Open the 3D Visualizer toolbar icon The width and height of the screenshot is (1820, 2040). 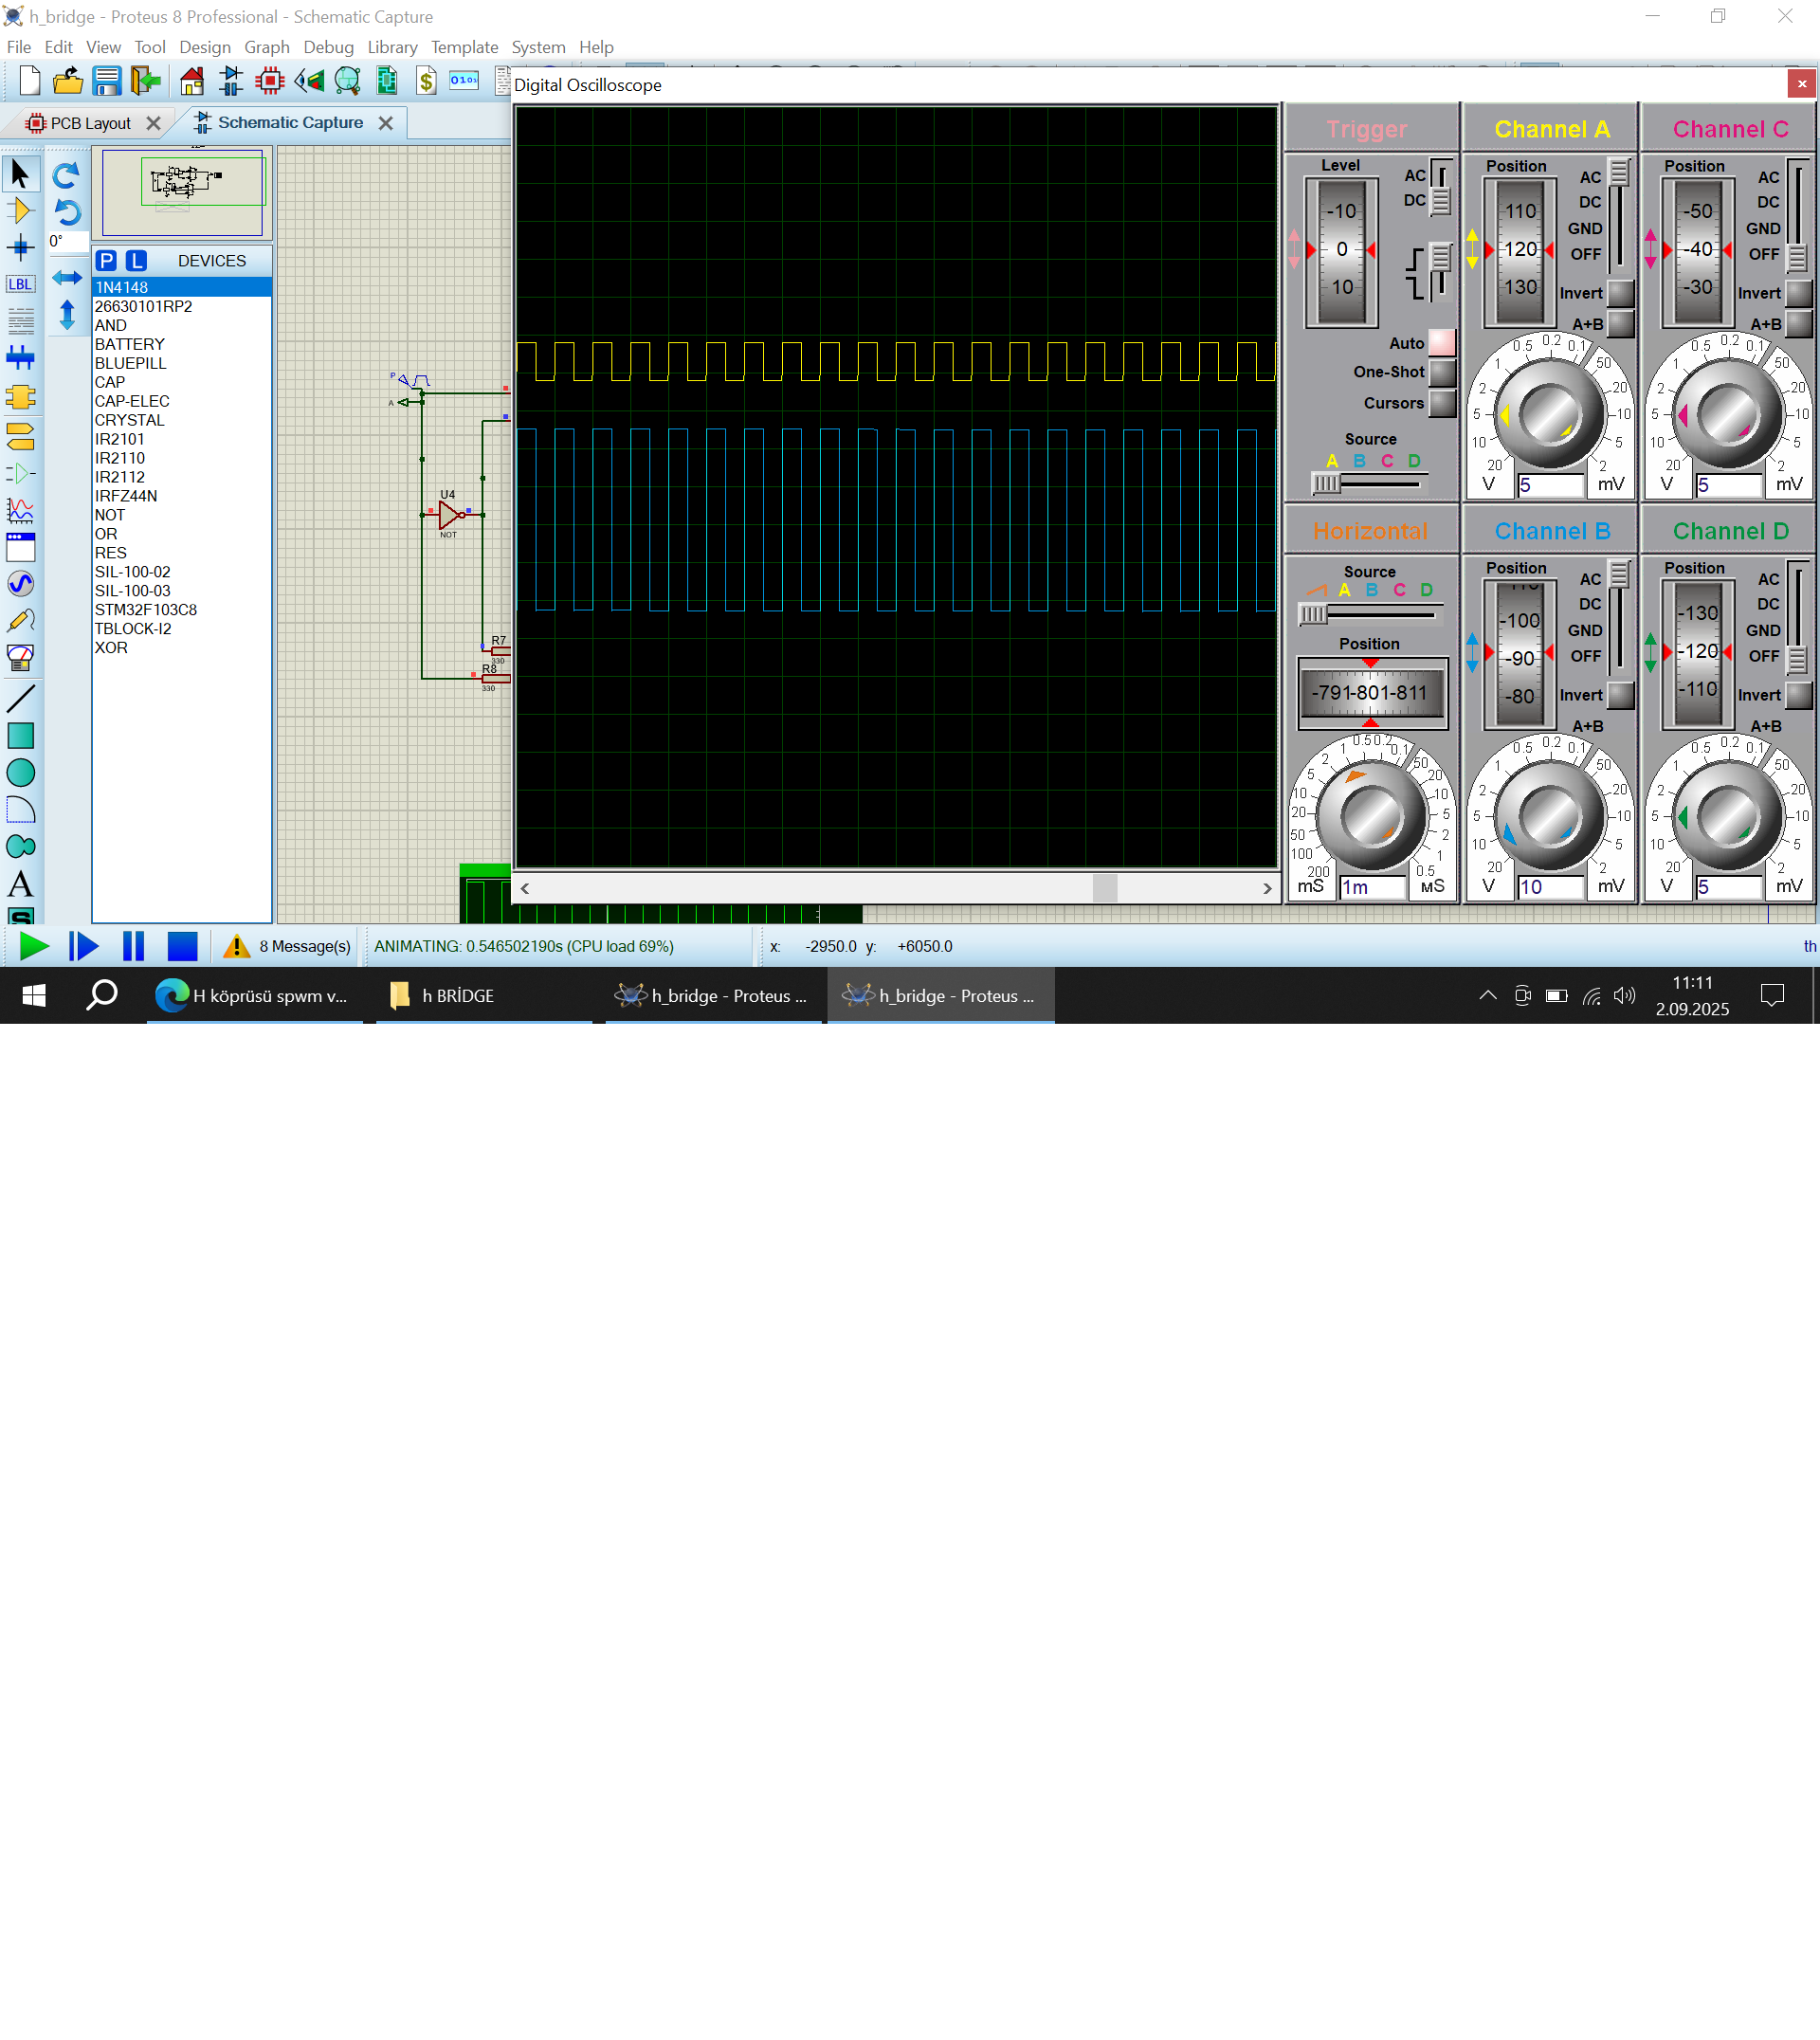[309, 80]
